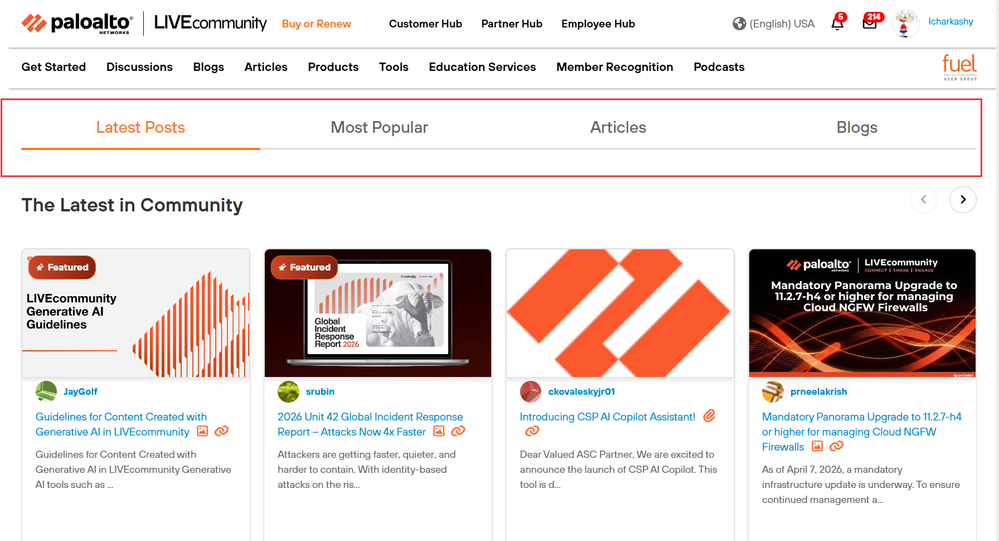
Task: Switch to the Blogs tab below navigation
Action: (856, 127)
